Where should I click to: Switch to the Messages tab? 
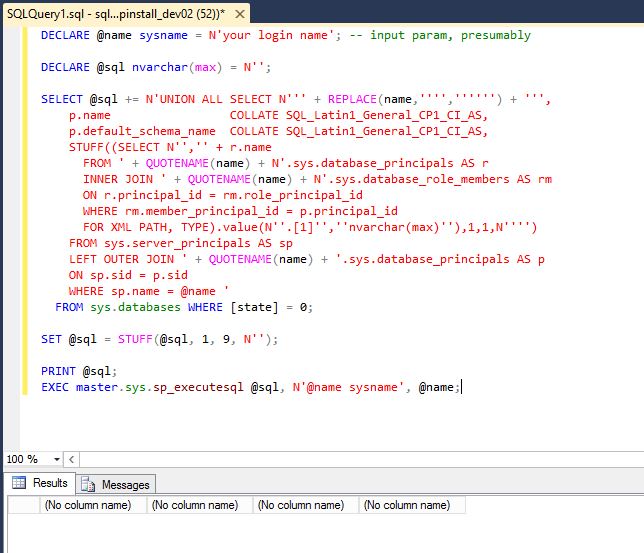[116, 485]
